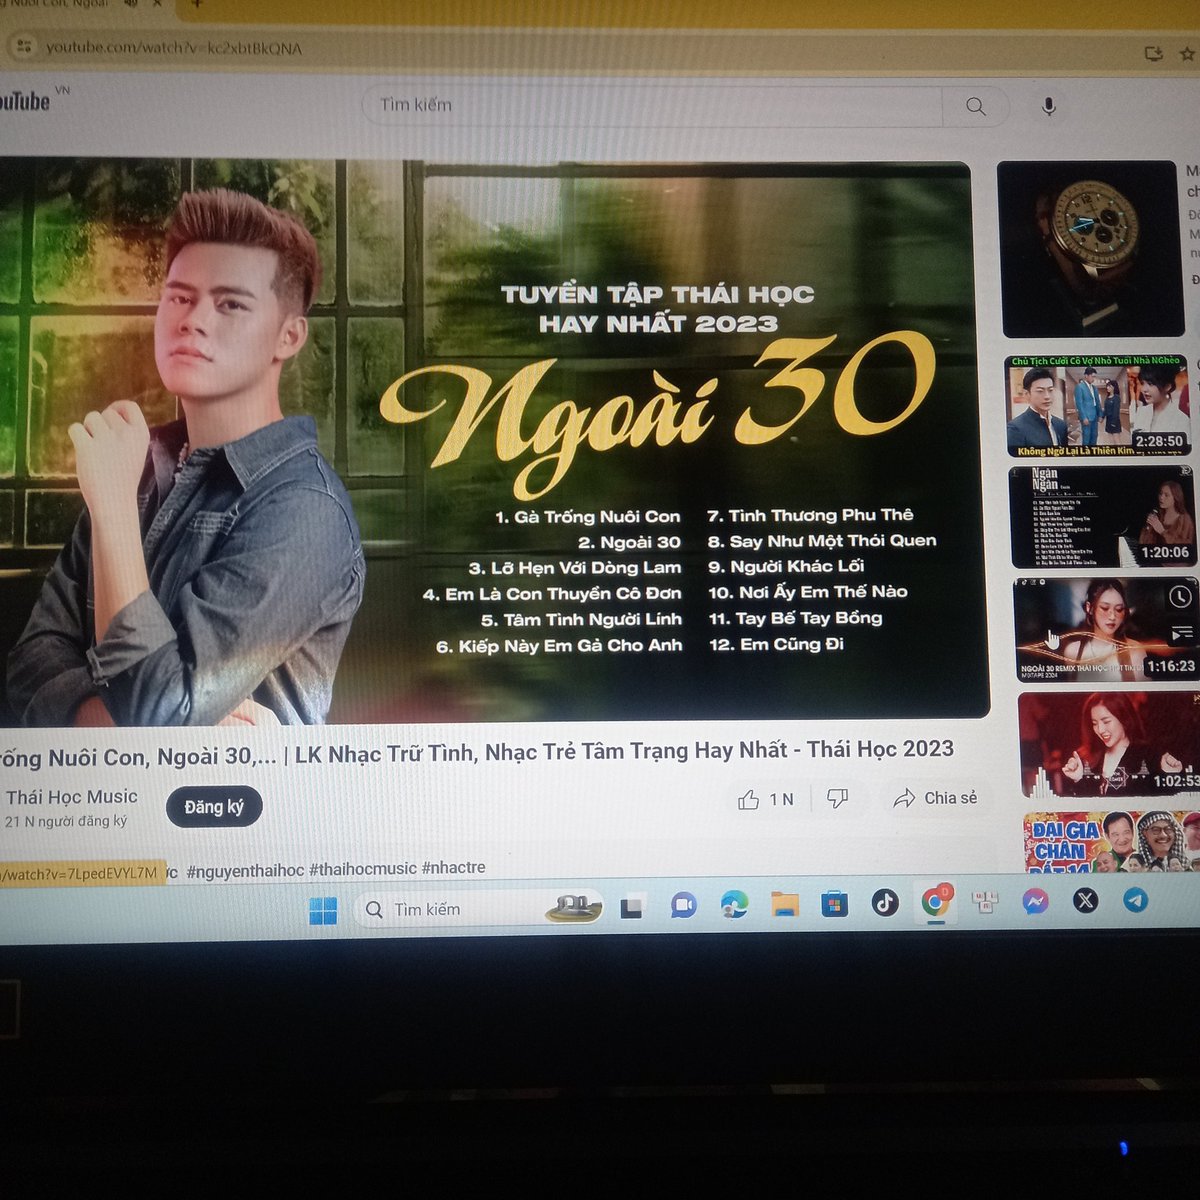
Task: Activate voice search microphone icon
Action: [x=1048, y=106]
